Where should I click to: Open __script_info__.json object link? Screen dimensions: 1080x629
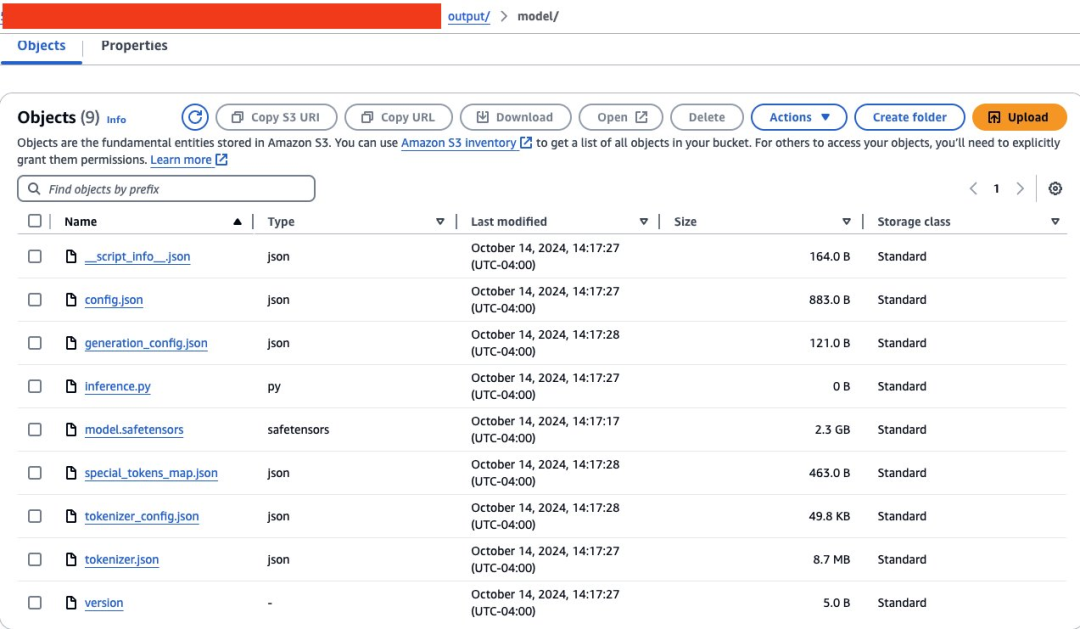tap(138, 256)
